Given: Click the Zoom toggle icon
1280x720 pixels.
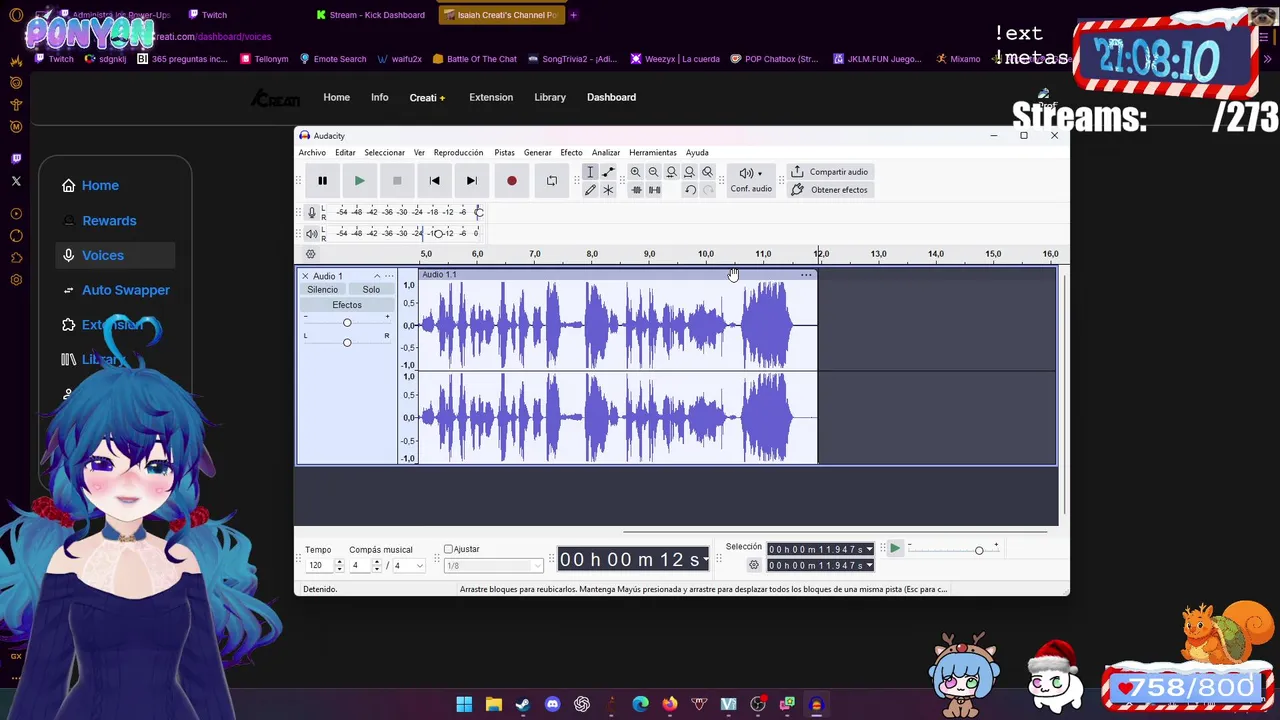Looking at the screenshot, I should (707, 172).
